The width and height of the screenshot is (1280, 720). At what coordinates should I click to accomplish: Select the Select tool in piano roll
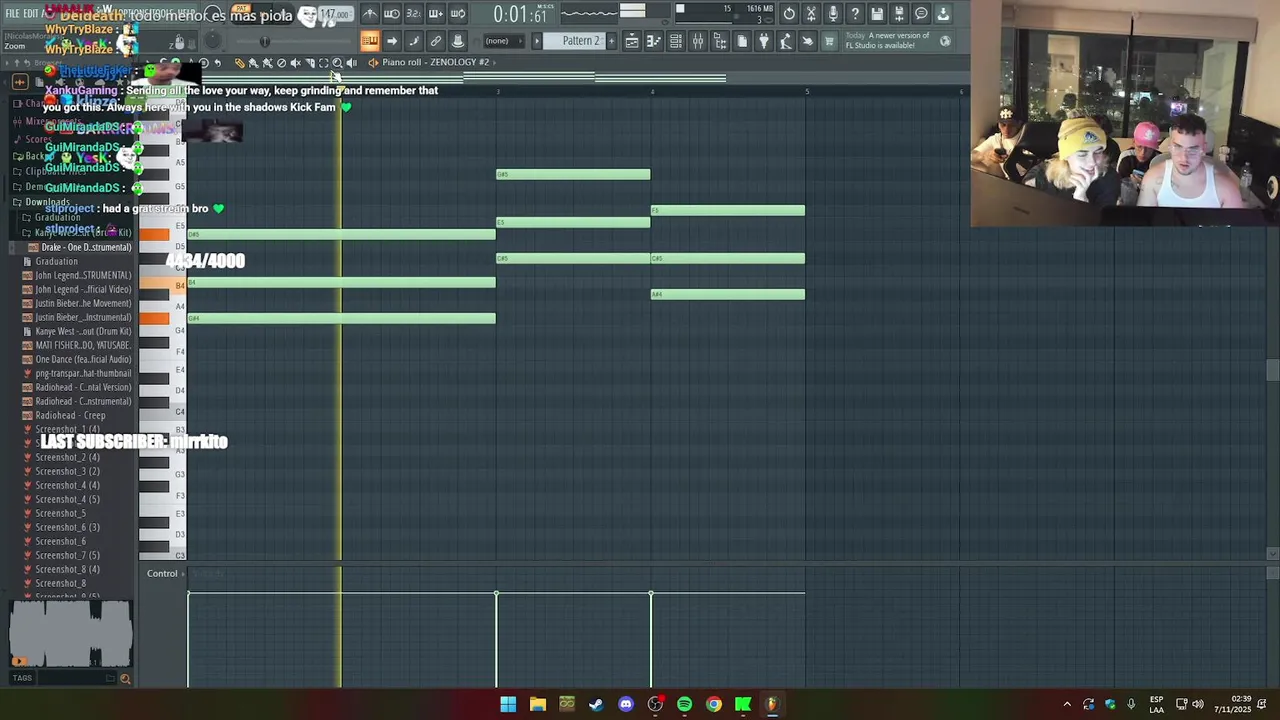point(323,63)
